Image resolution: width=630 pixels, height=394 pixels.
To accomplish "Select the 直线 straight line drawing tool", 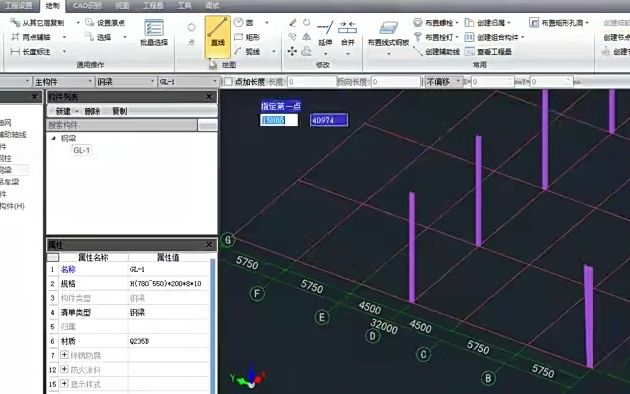I will click(x=217, y=37).
